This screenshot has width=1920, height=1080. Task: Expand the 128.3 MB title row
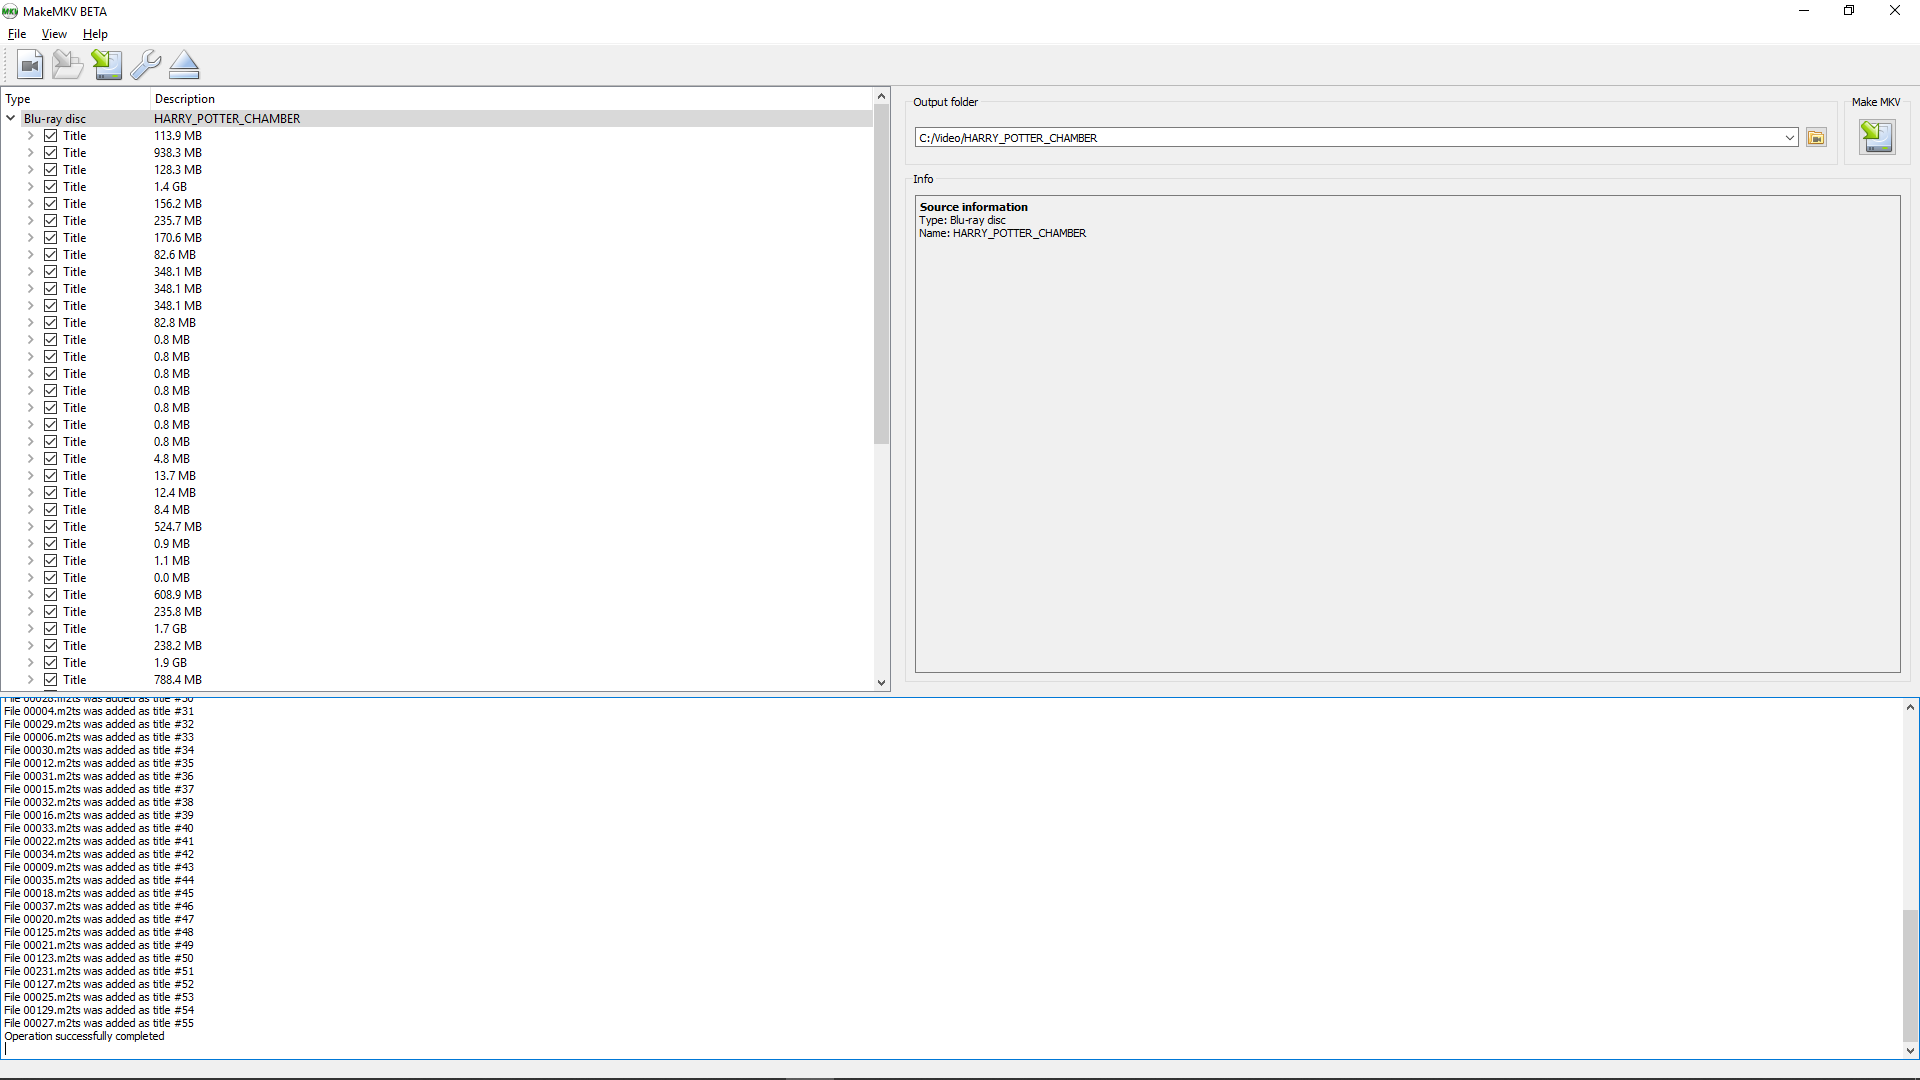(30, 170)
